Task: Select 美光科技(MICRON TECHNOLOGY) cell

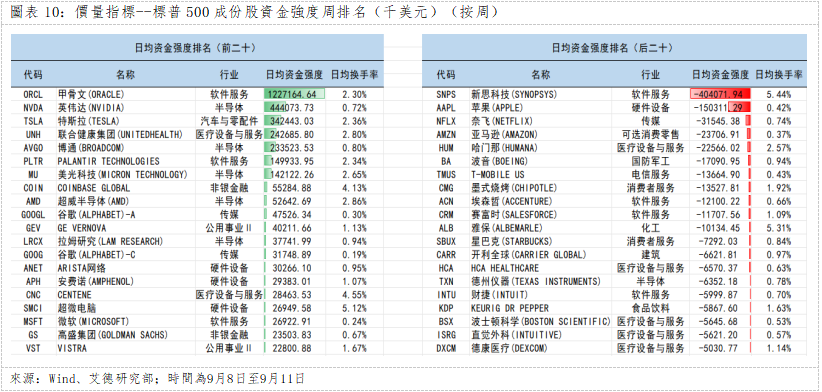Action: pos(122,175)
